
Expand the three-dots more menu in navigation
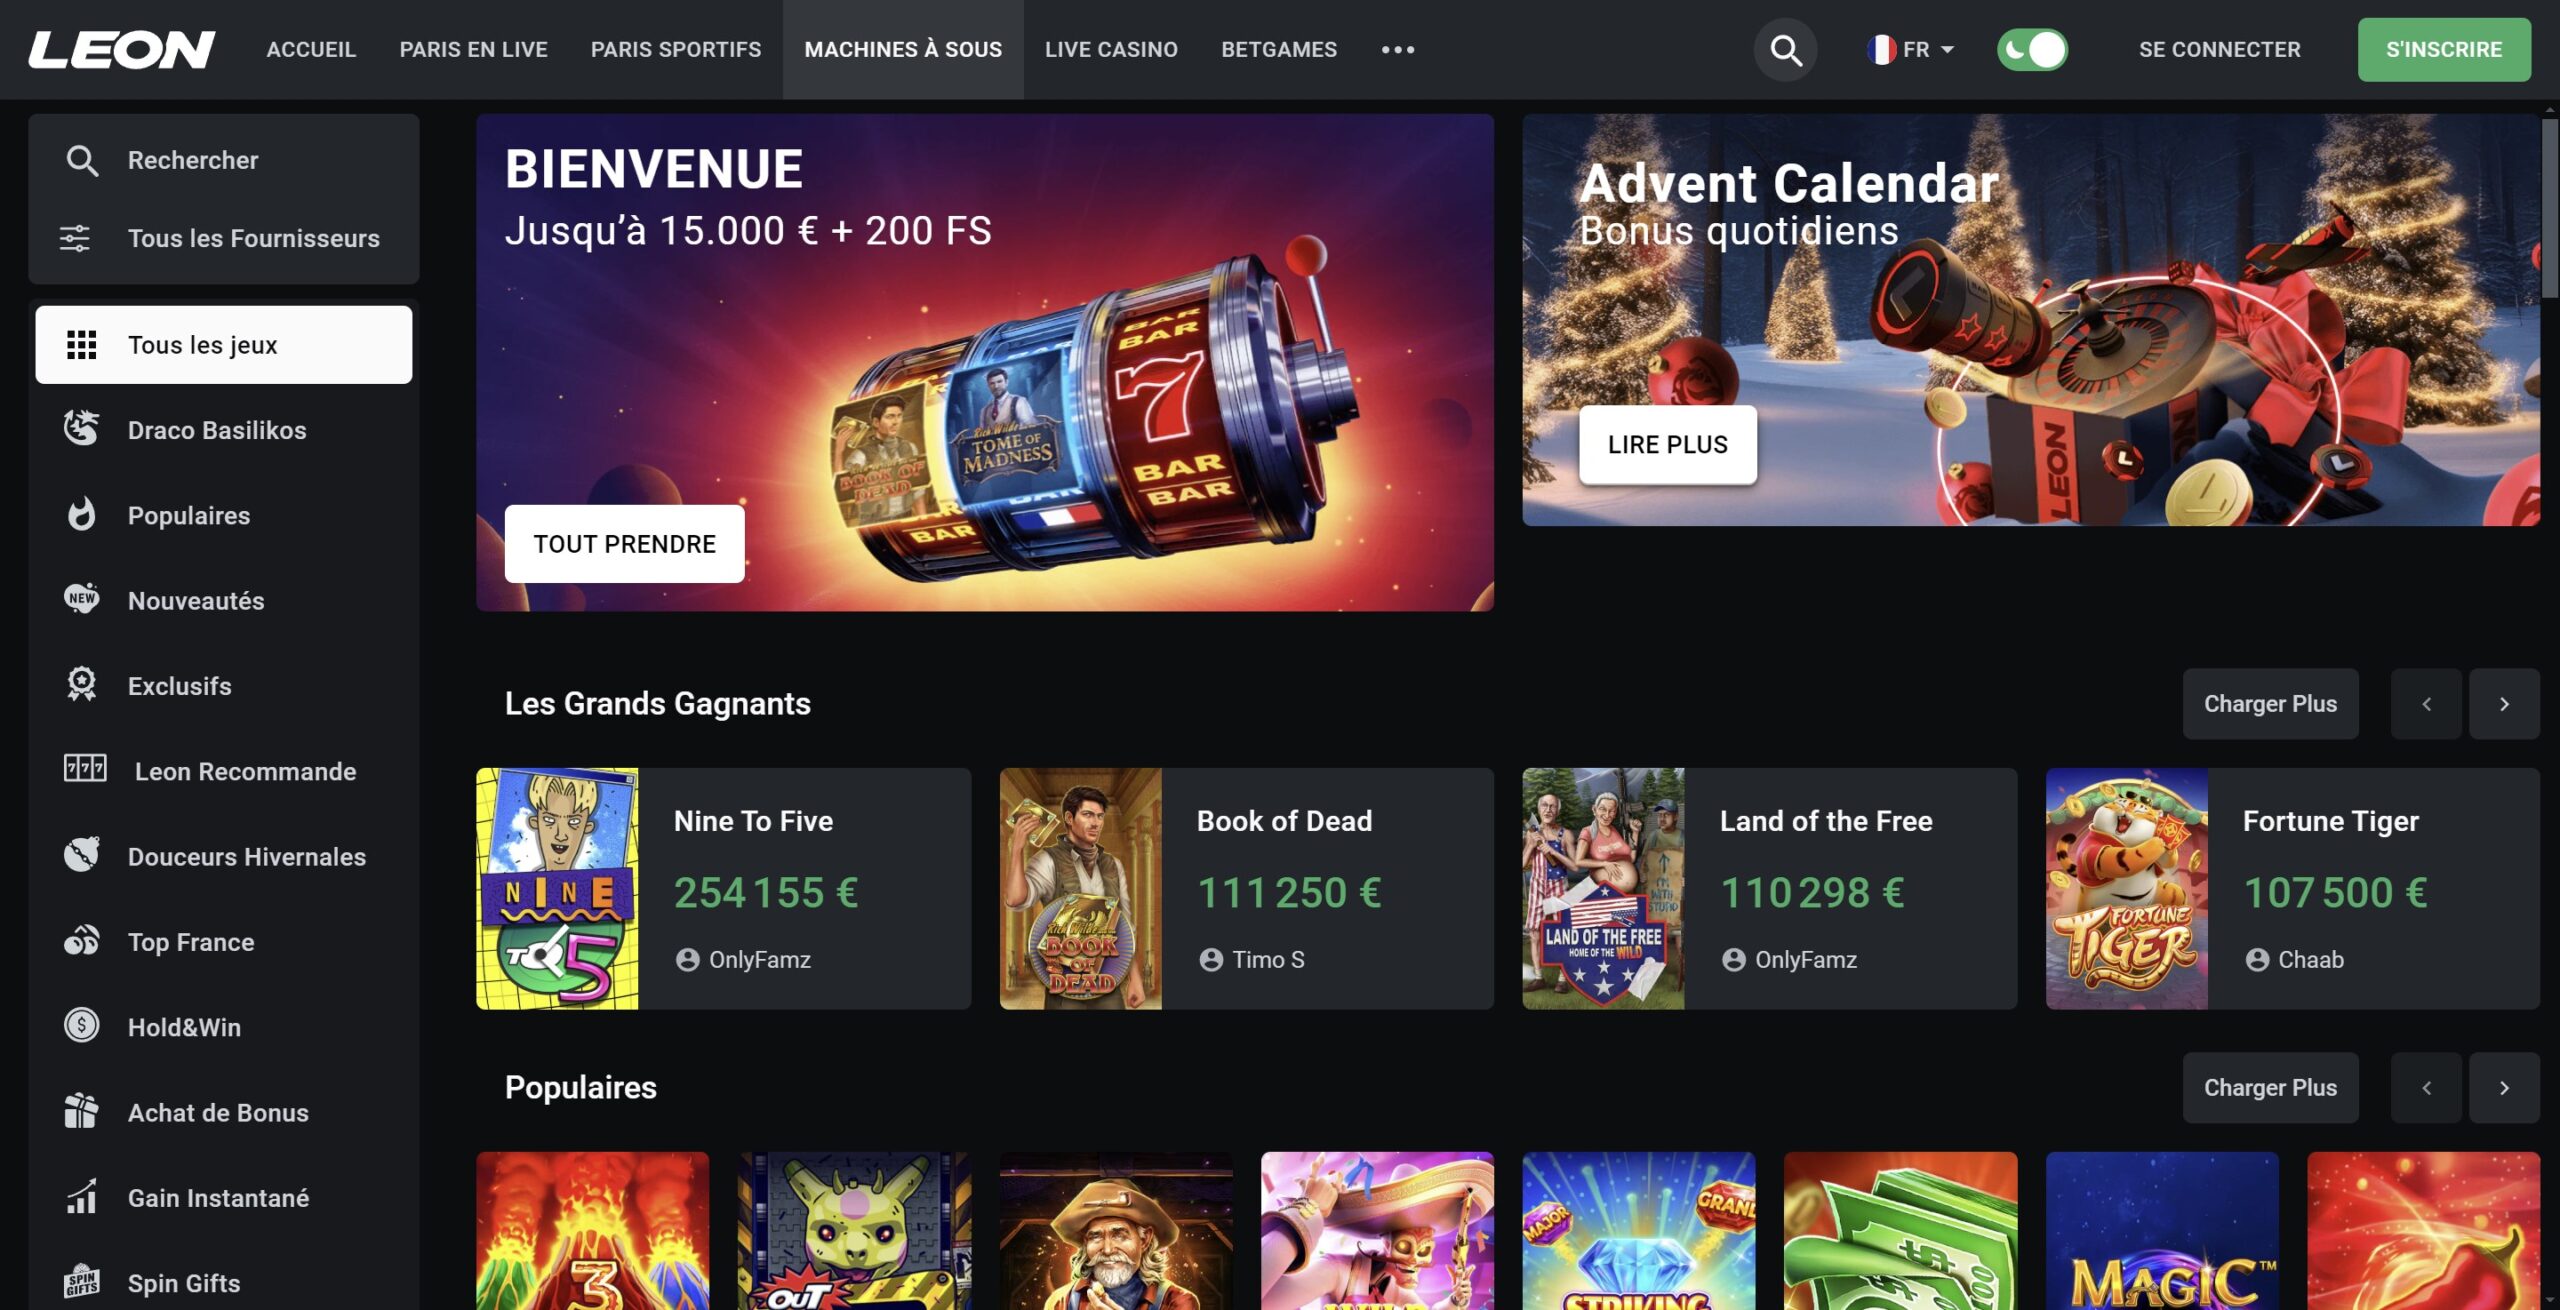pyautogui.click(x=1397, y=49)
